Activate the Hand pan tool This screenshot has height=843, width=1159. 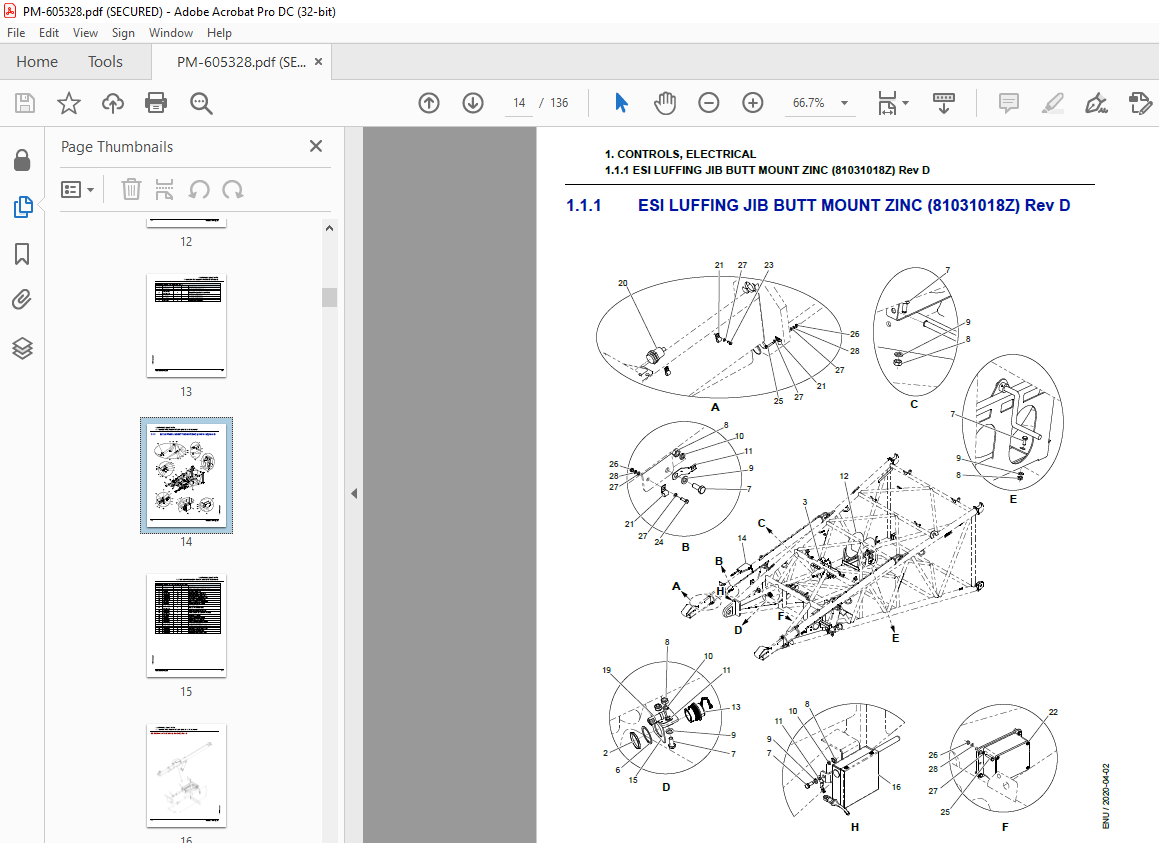665,103
